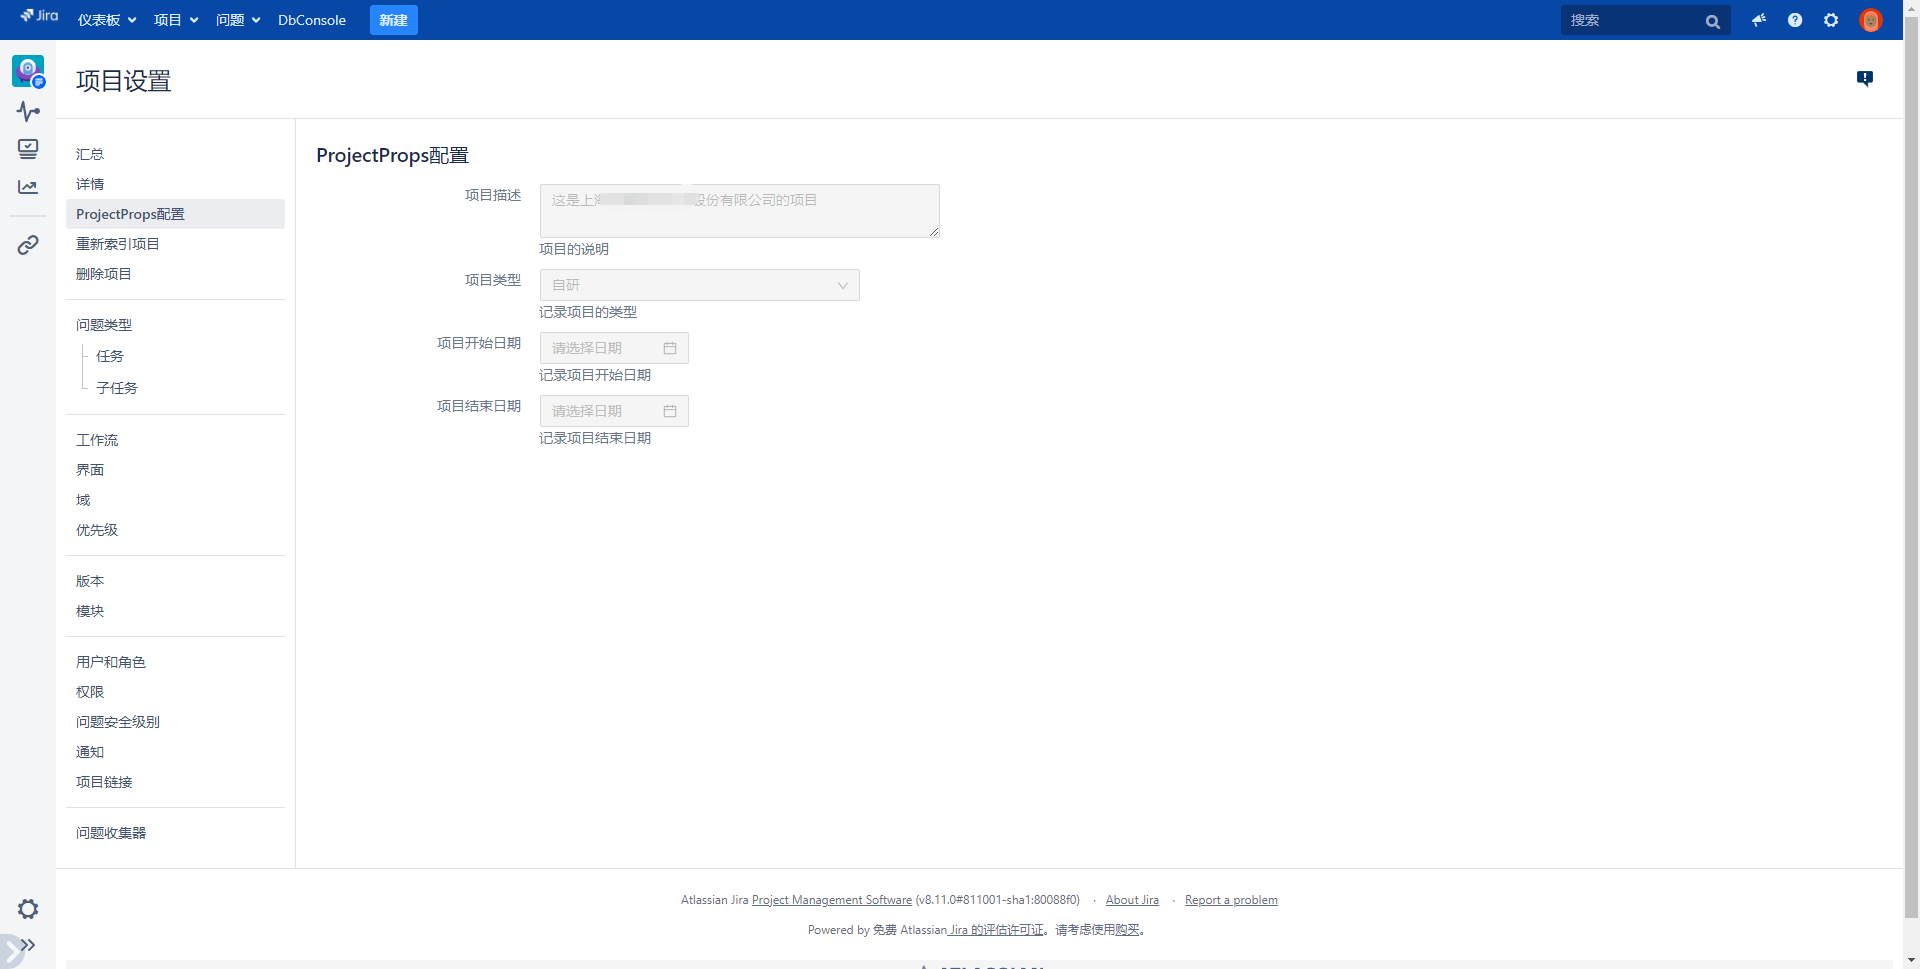Open the 问题 dropdown in top navigation
1920x969 pixels.
tap(238, 20)
